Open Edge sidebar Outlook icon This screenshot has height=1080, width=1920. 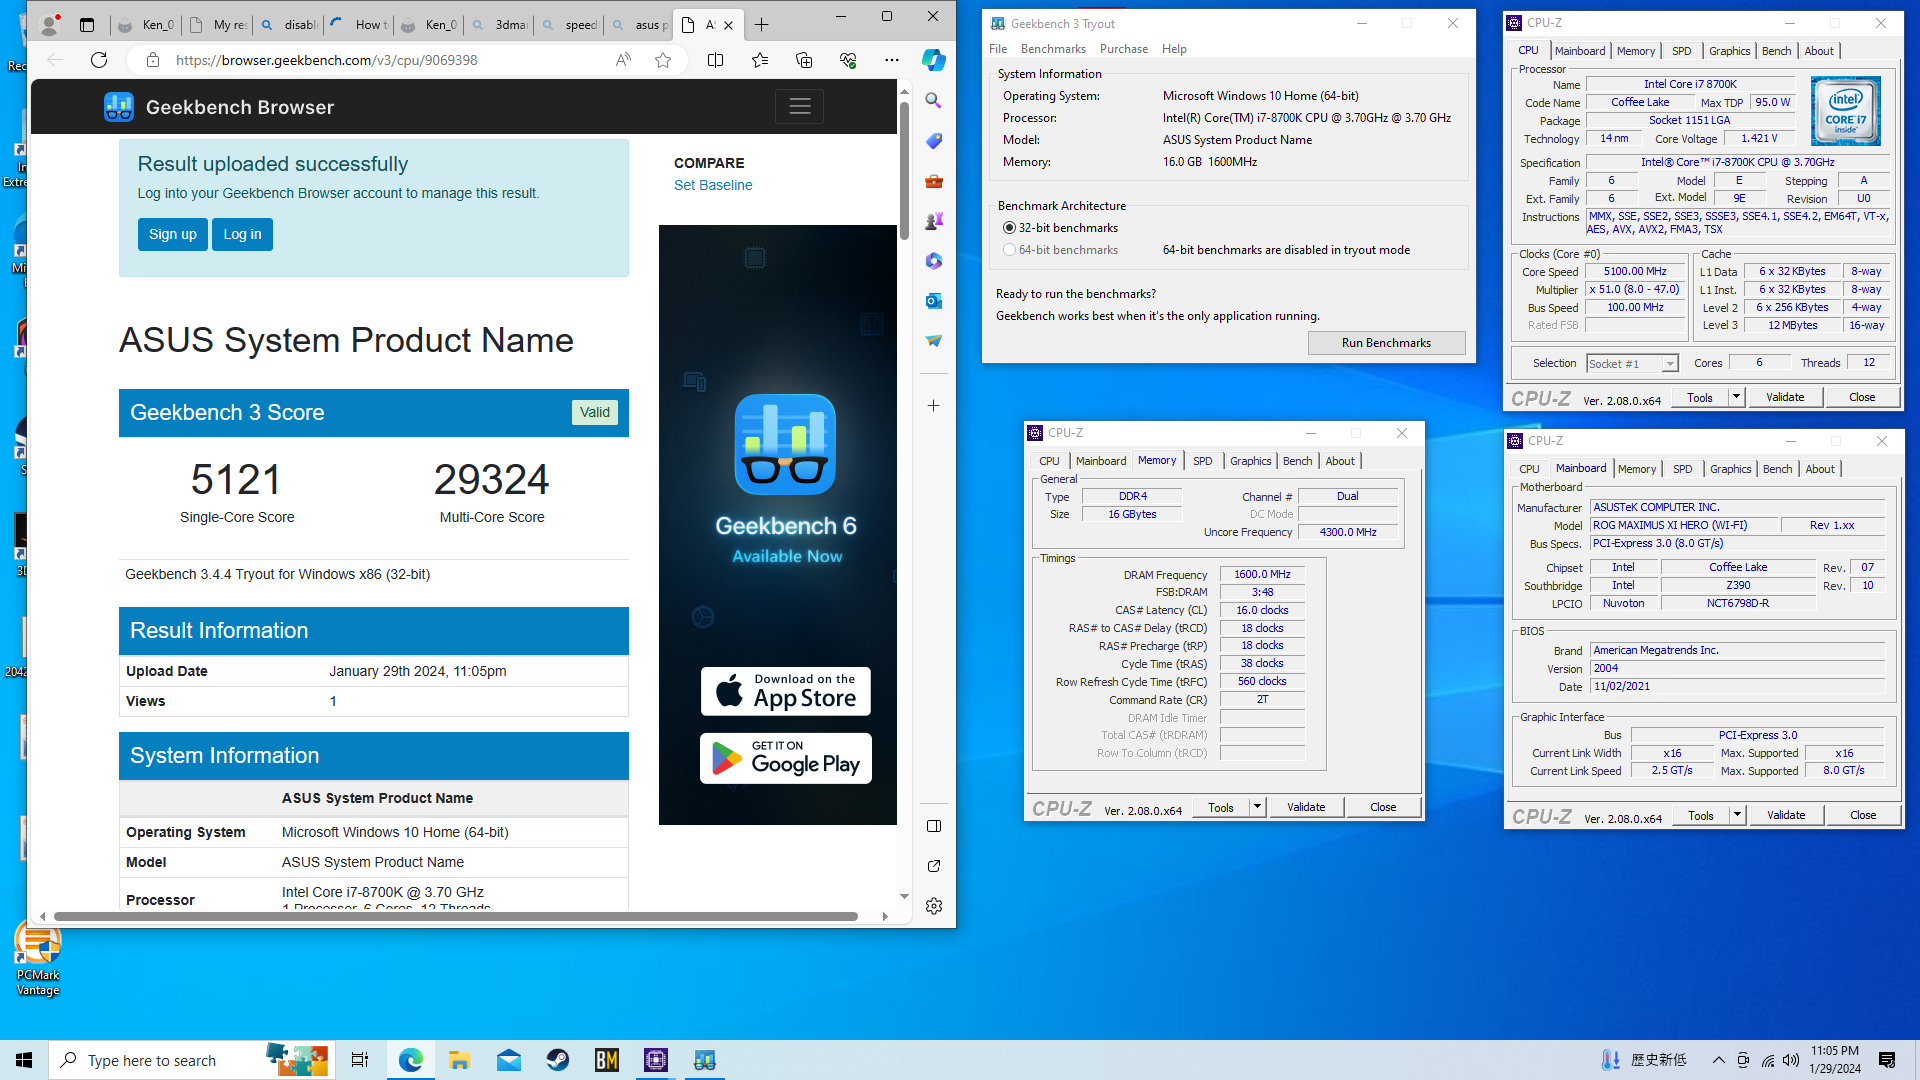[933, 301]
